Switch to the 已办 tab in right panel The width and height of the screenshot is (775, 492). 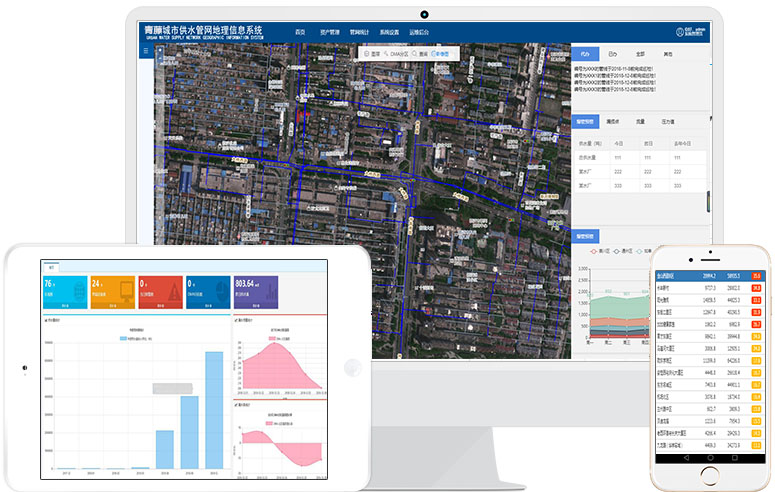coord(612,54)
